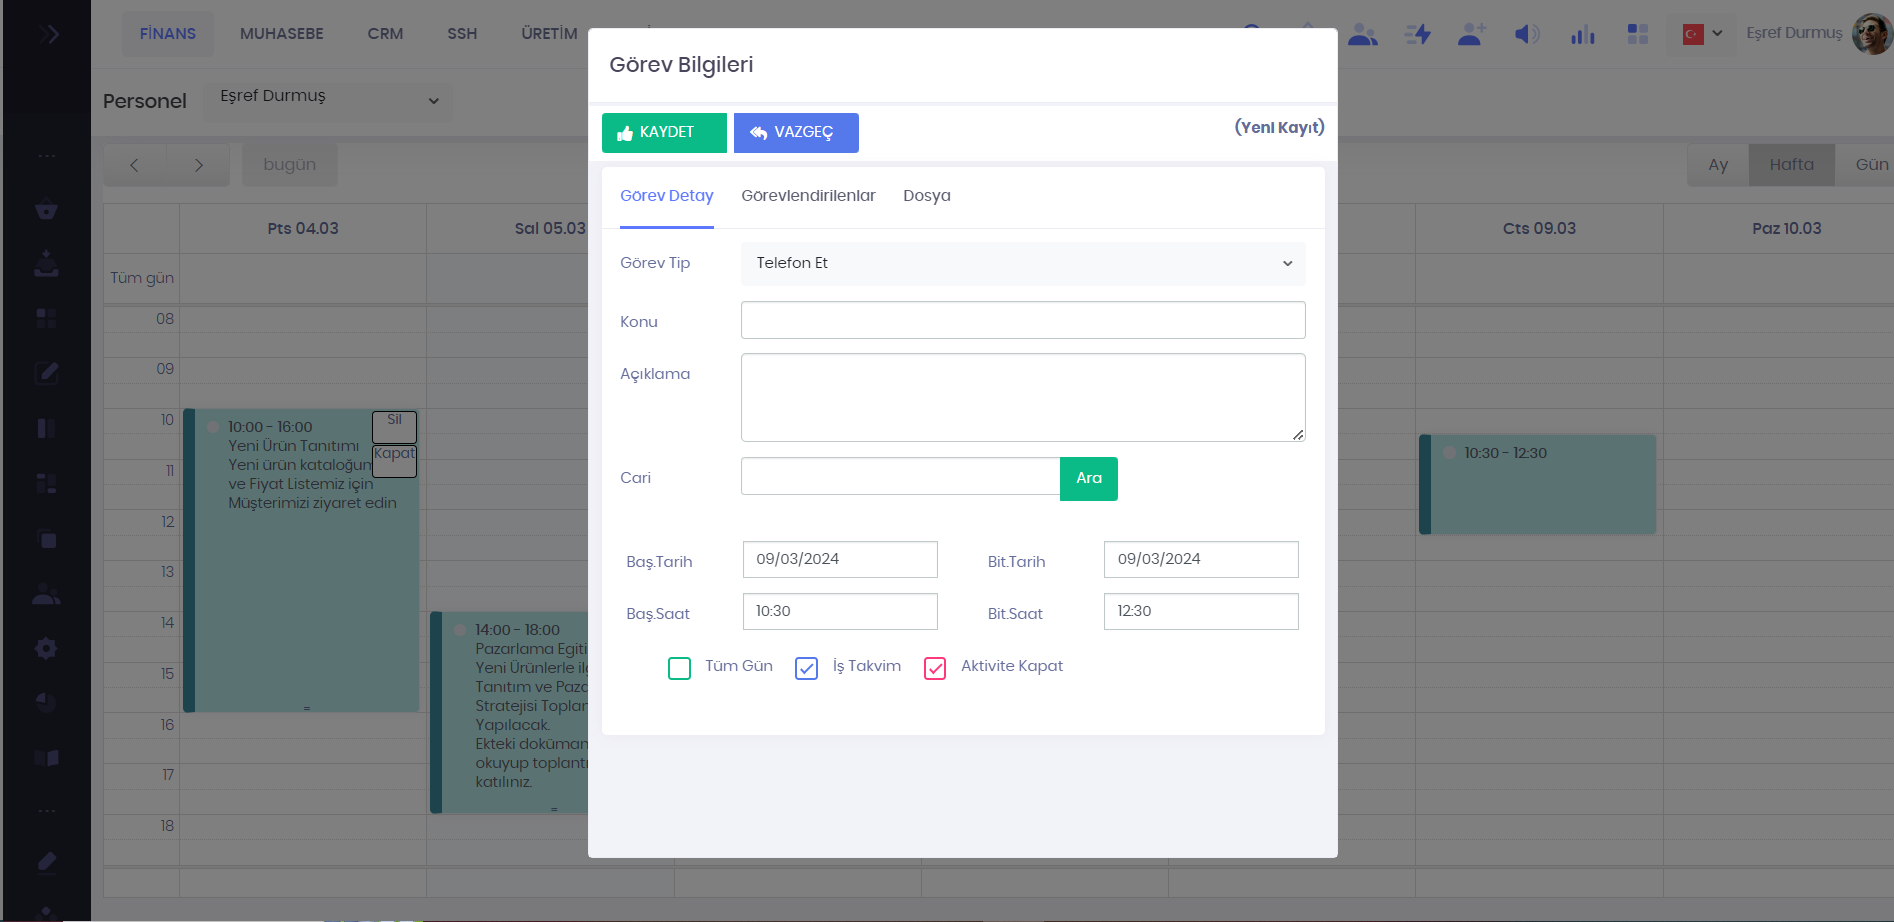Enable the Tüm Gün checkbox
The height and width of the screenshot is (922, 1894).
pyautogui.click(x=679, y=668)
